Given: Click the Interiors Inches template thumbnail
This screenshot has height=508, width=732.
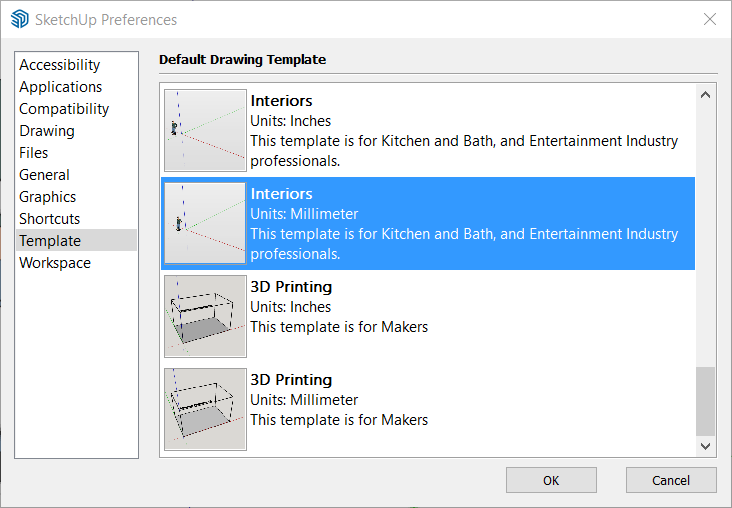Looking at the screenshot, I should click(x=205, y=130).
